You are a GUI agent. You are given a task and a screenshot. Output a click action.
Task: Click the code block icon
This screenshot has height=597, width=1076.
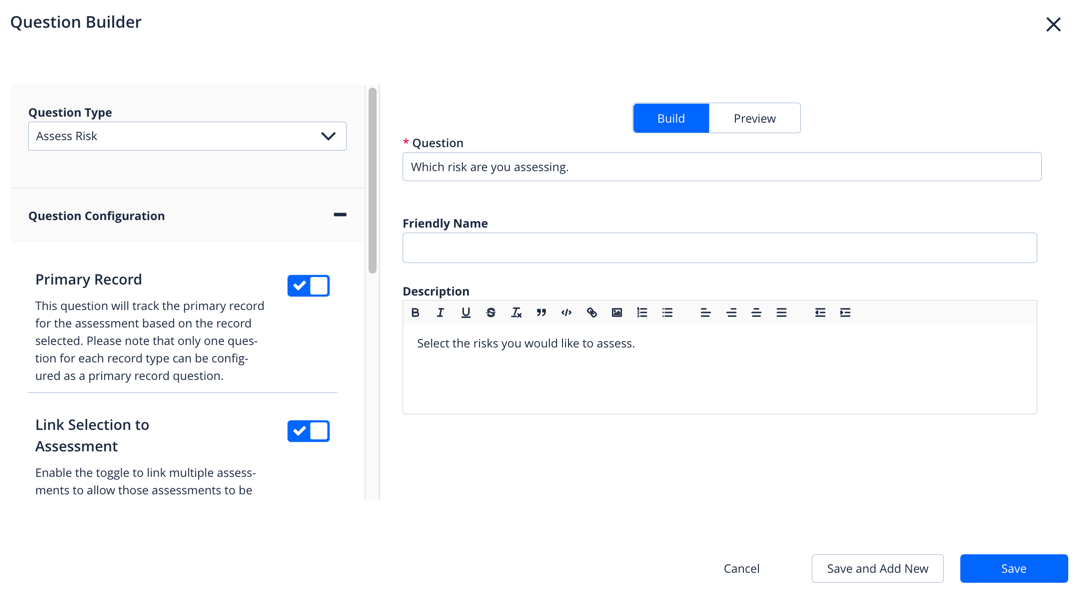coord(566,313)
